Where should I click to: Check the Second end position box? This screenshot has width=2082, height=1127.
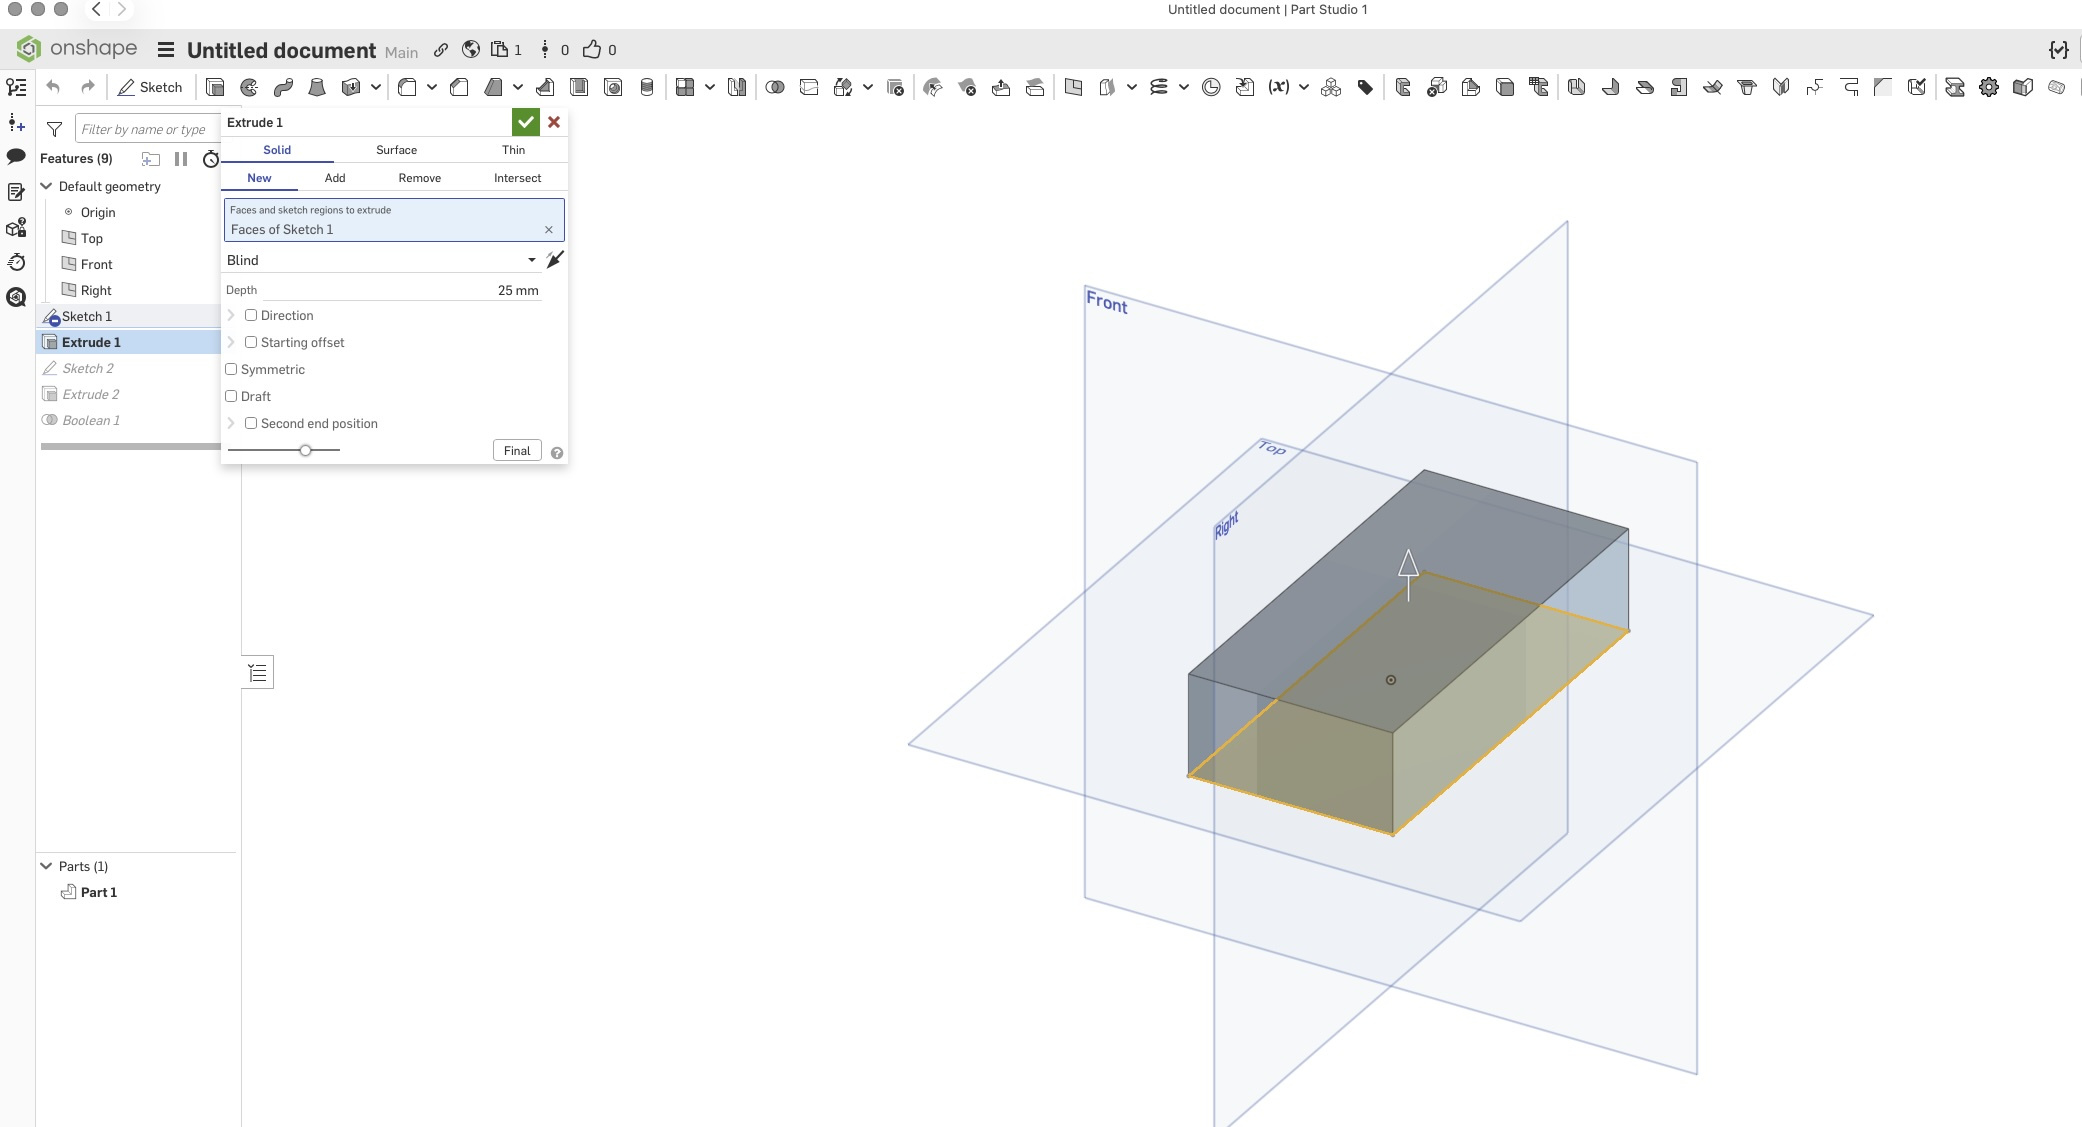[251, 423]
